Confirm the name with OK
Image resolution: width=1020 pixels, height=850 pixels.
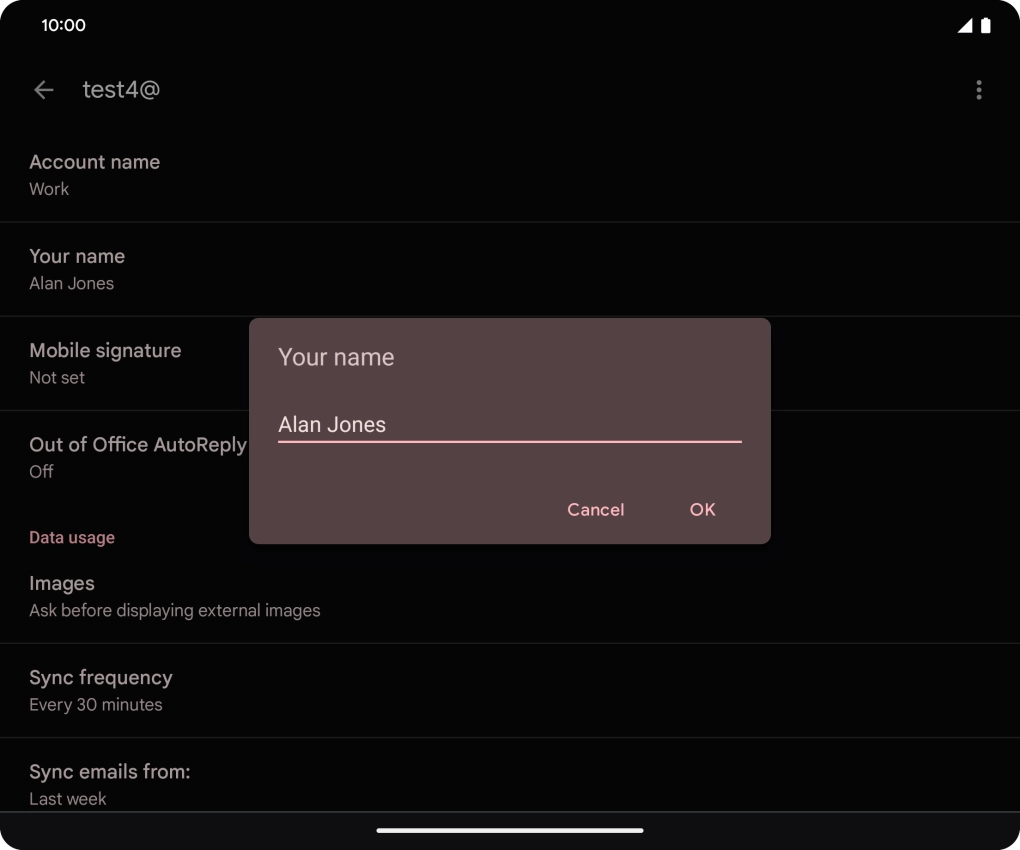tap(702, 510)
